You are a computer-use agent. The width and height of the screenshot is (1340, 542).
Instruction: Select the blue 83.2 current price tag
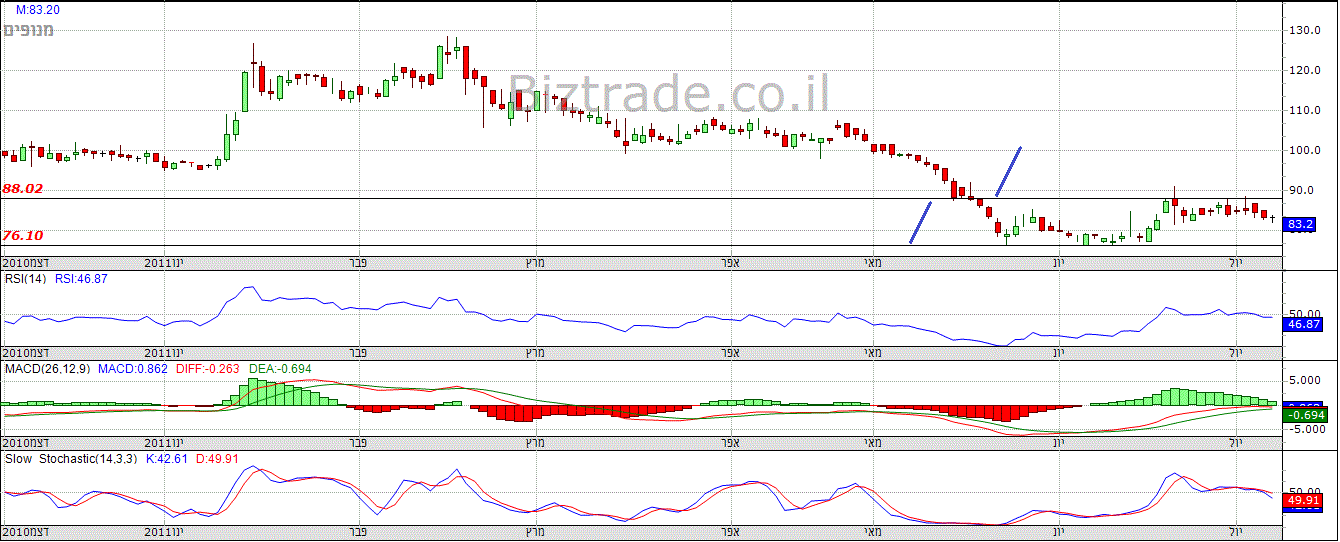pos(1300,225)
